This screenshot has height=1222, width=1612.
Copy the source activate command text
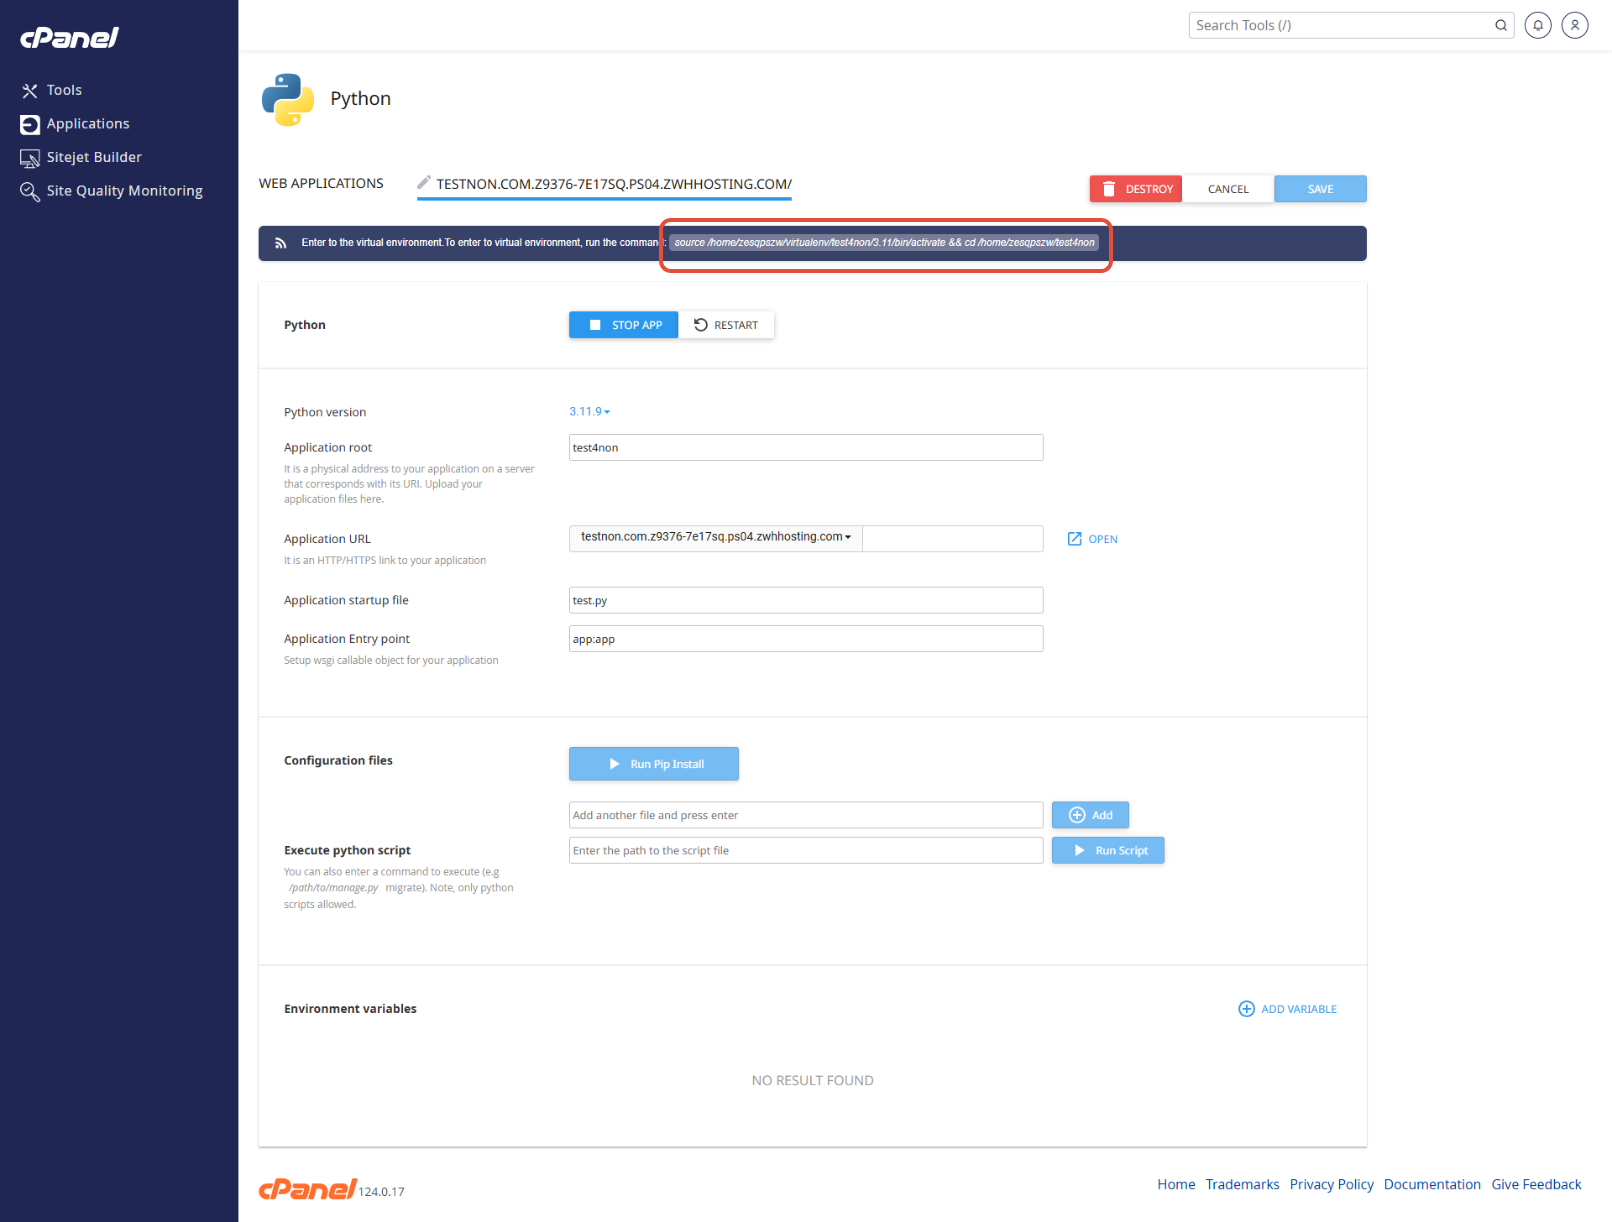pyautogui.click(x=884, y=243)
